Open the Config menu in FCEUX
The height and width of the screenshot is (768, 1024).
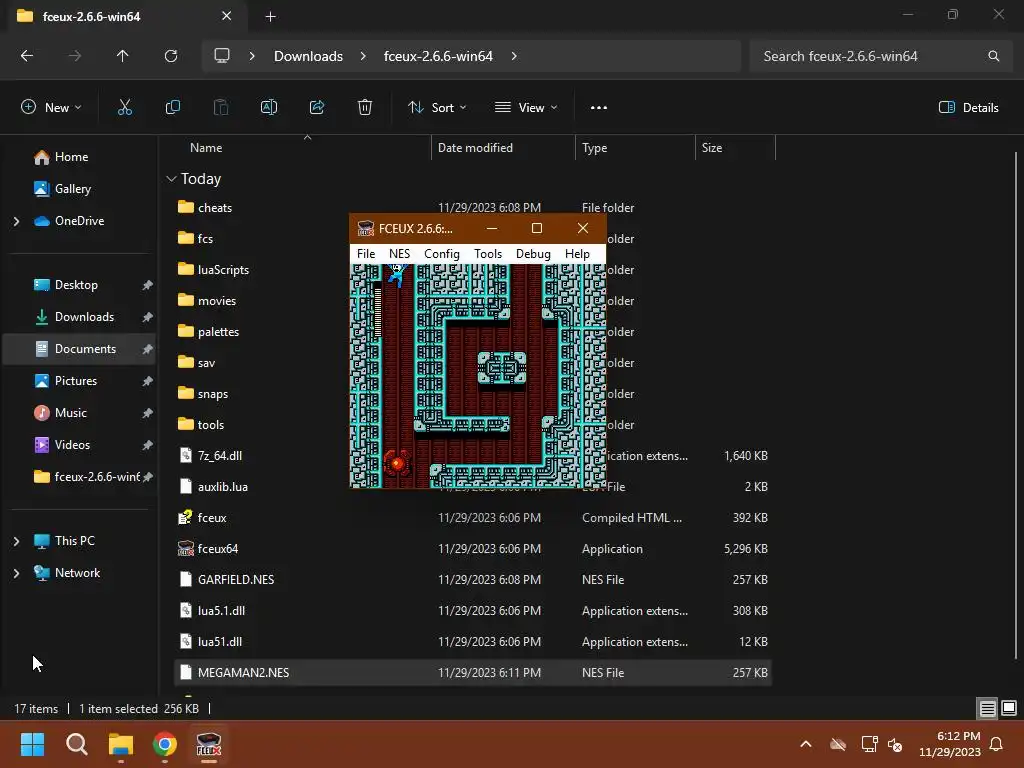[x=442, y=254]
